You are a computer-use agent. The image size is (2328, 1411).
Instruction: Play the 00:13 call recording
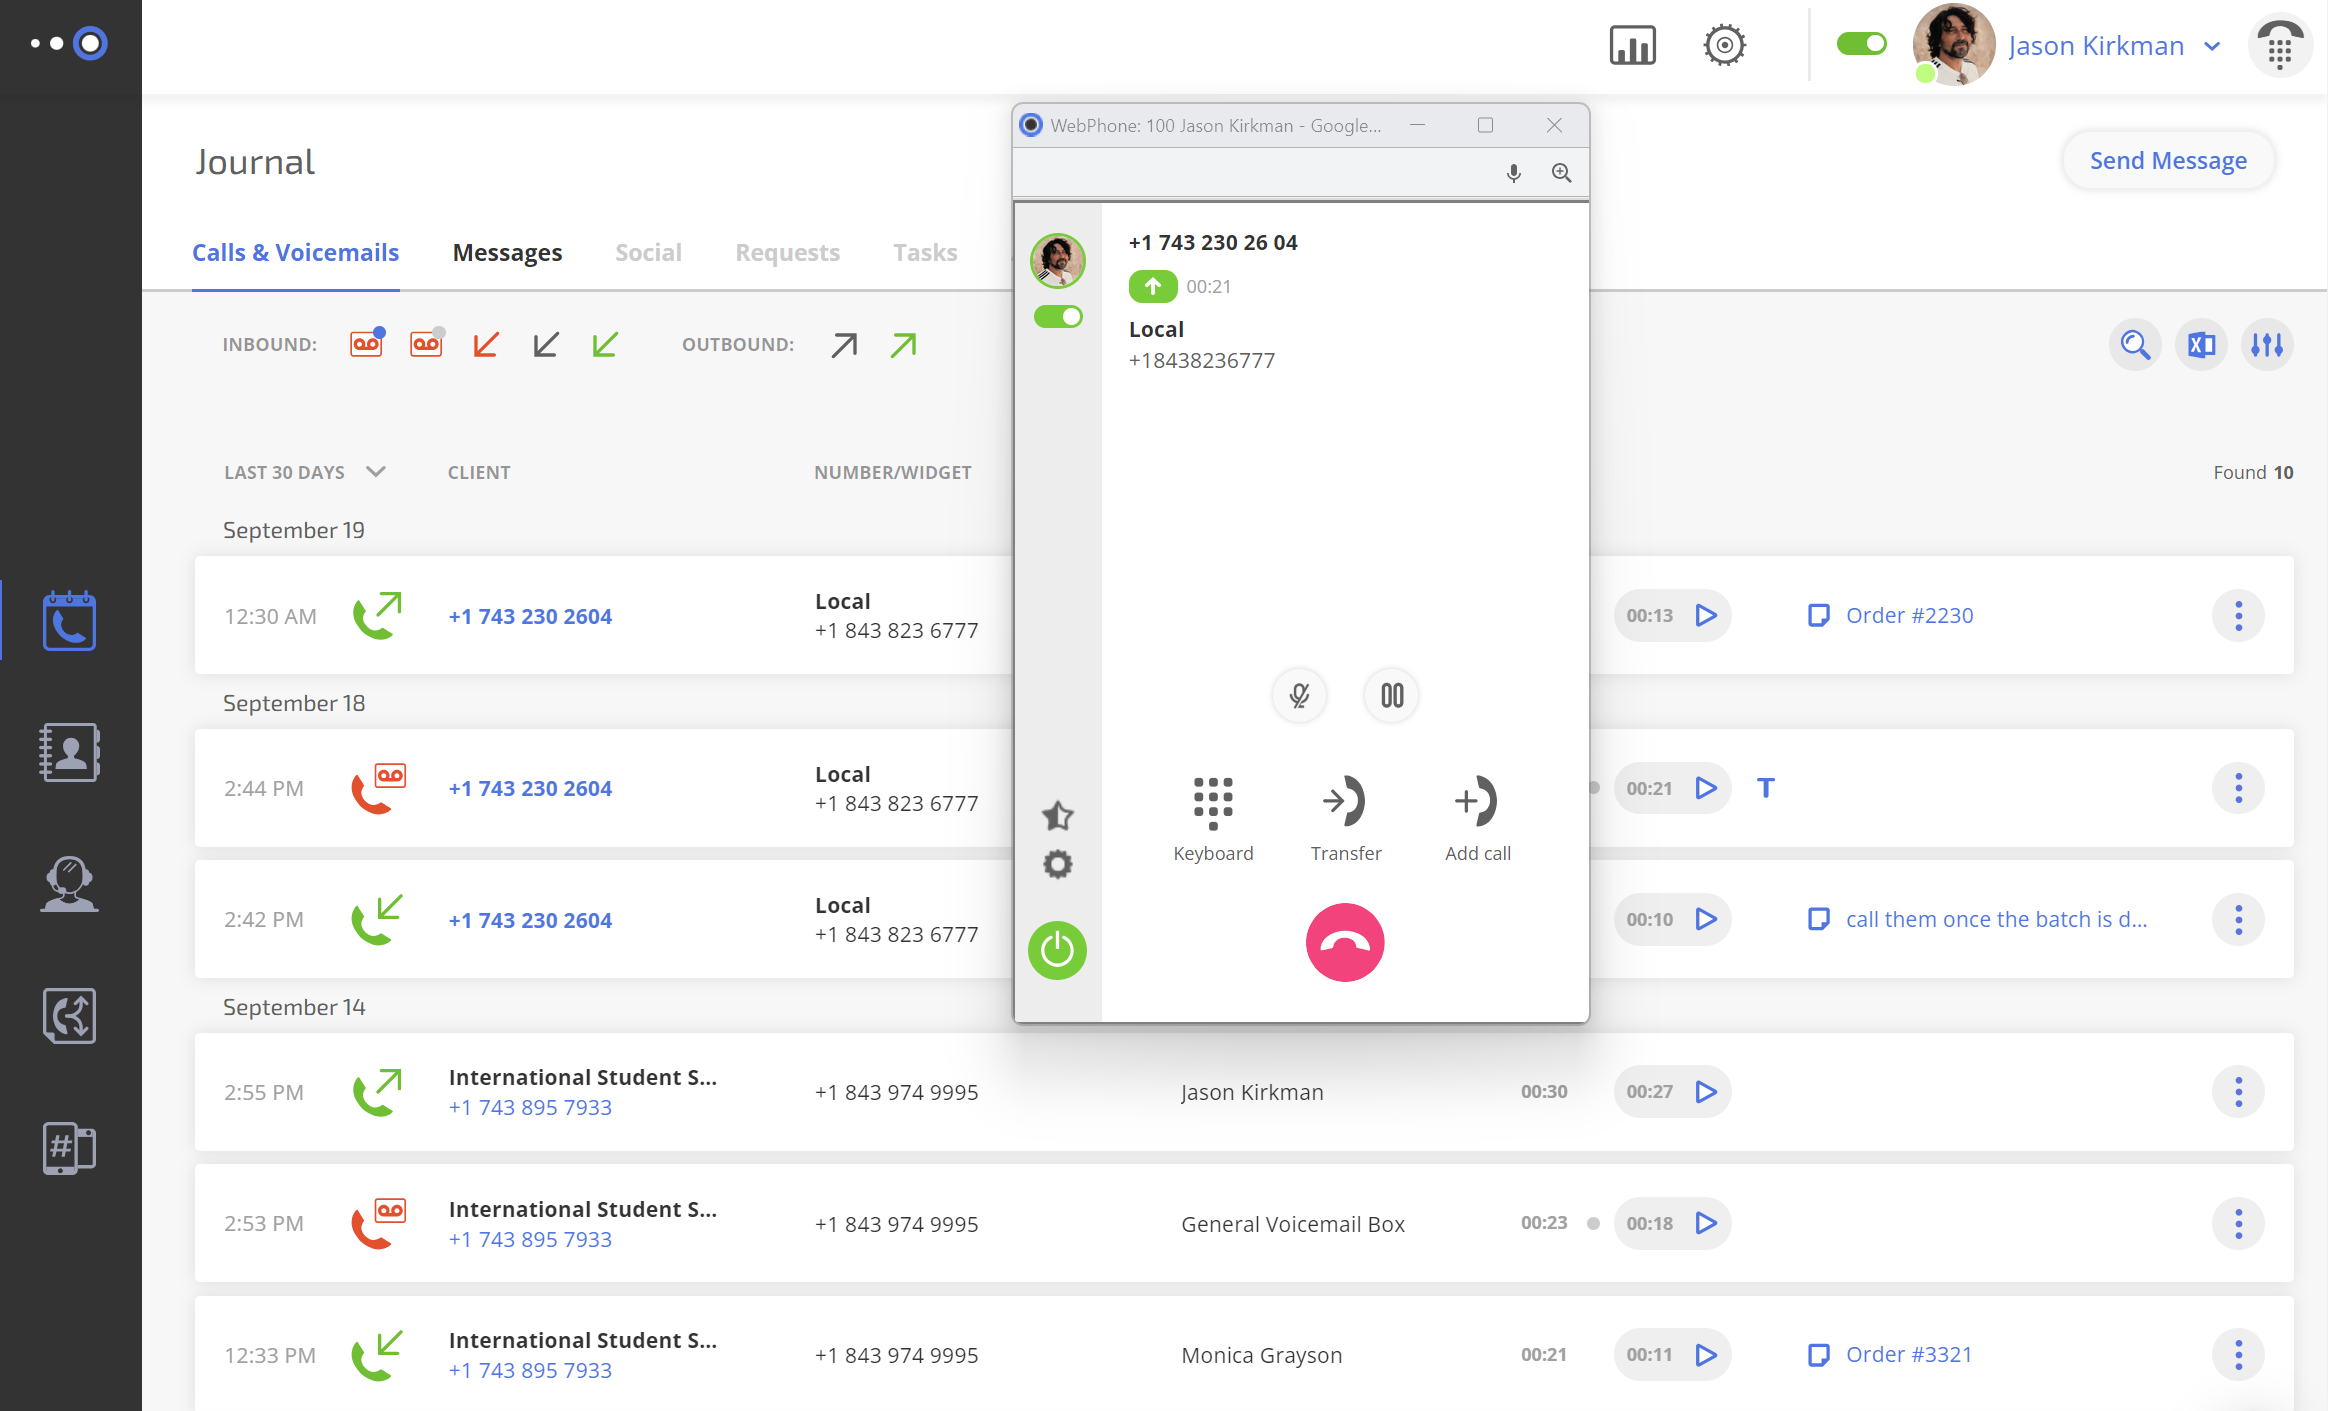click(1706, 615)
